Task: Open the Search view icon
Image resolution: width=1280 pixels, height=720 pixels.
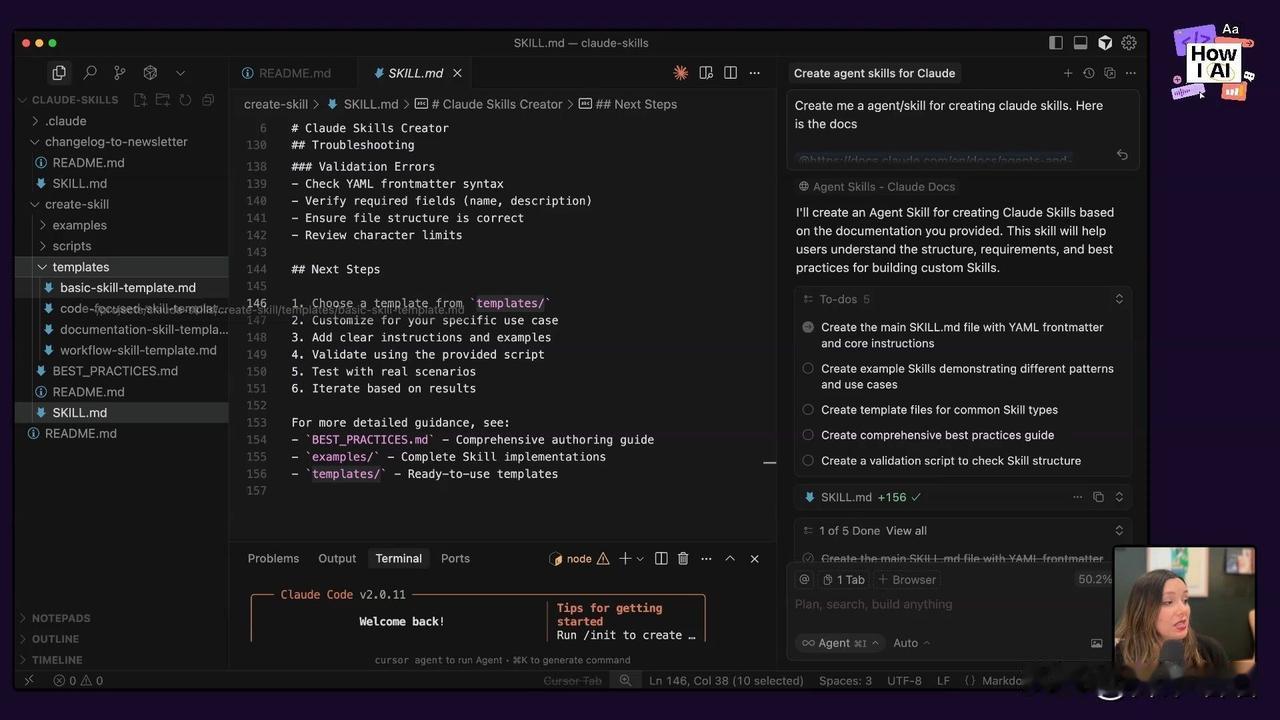Action: [90, 73]
